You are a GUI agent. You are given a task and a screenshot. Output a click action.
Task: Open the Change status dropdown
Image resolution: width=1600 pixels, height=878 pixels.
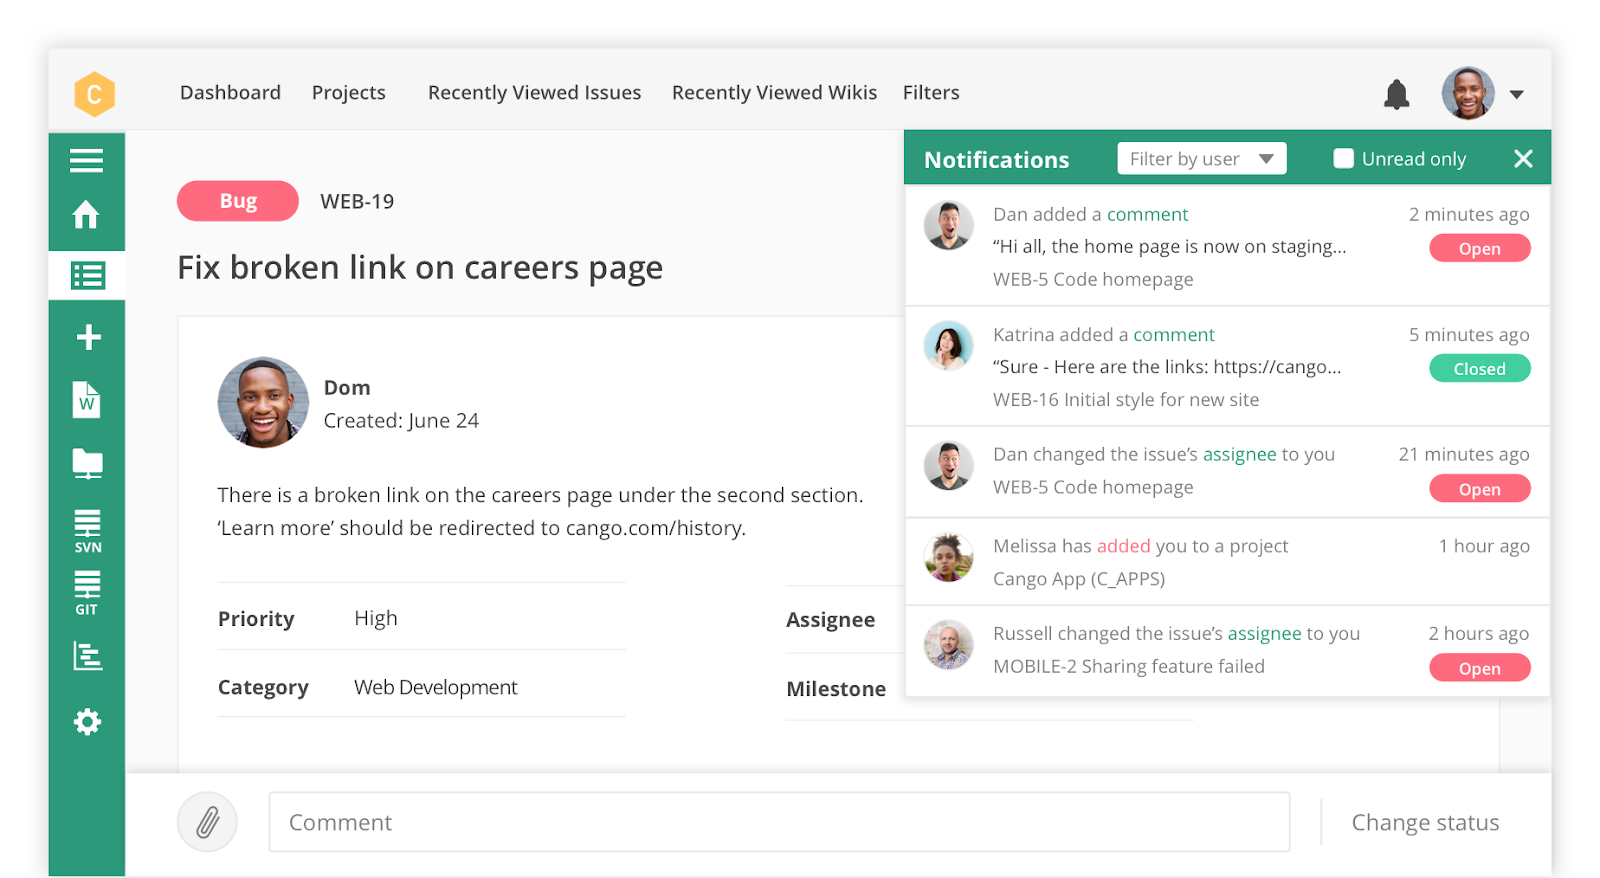click(x=1424, y=822)
